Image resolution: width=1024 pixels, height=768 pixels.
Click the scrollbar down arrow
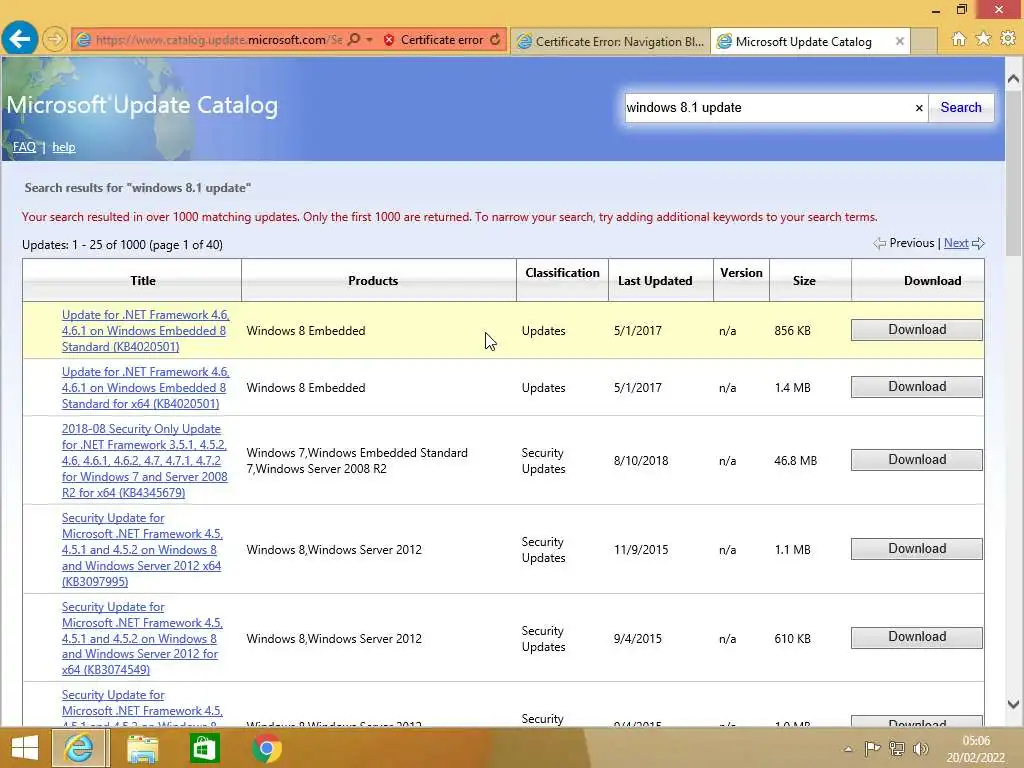(x=1014, y=704)
